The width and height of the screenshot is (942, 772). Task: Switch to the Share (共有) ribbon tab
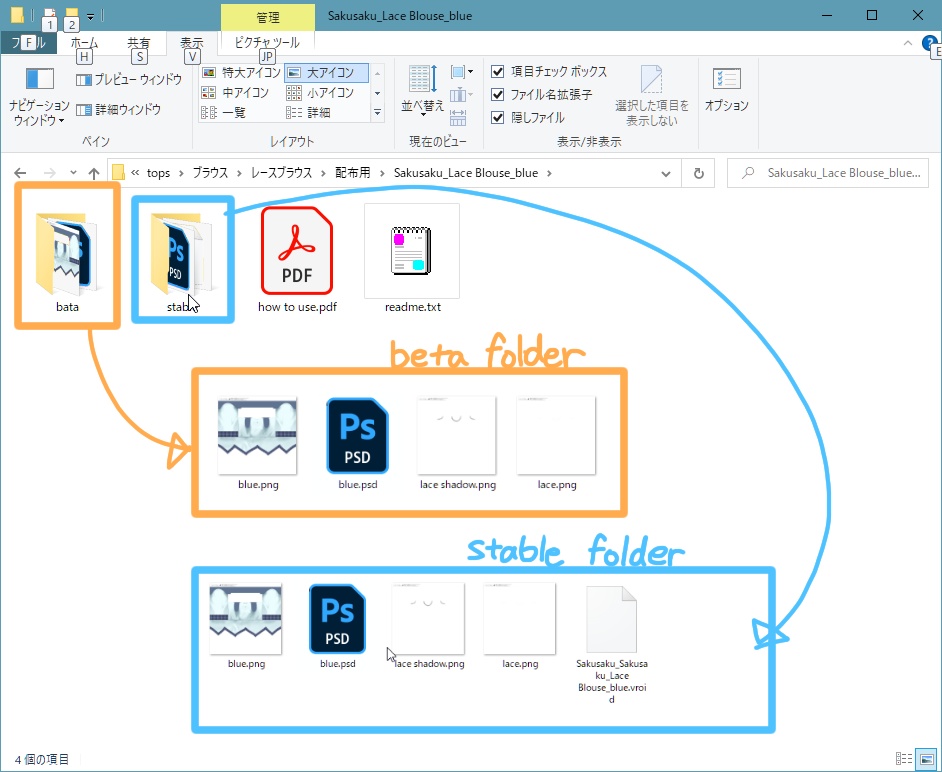(x=139, y=43)
